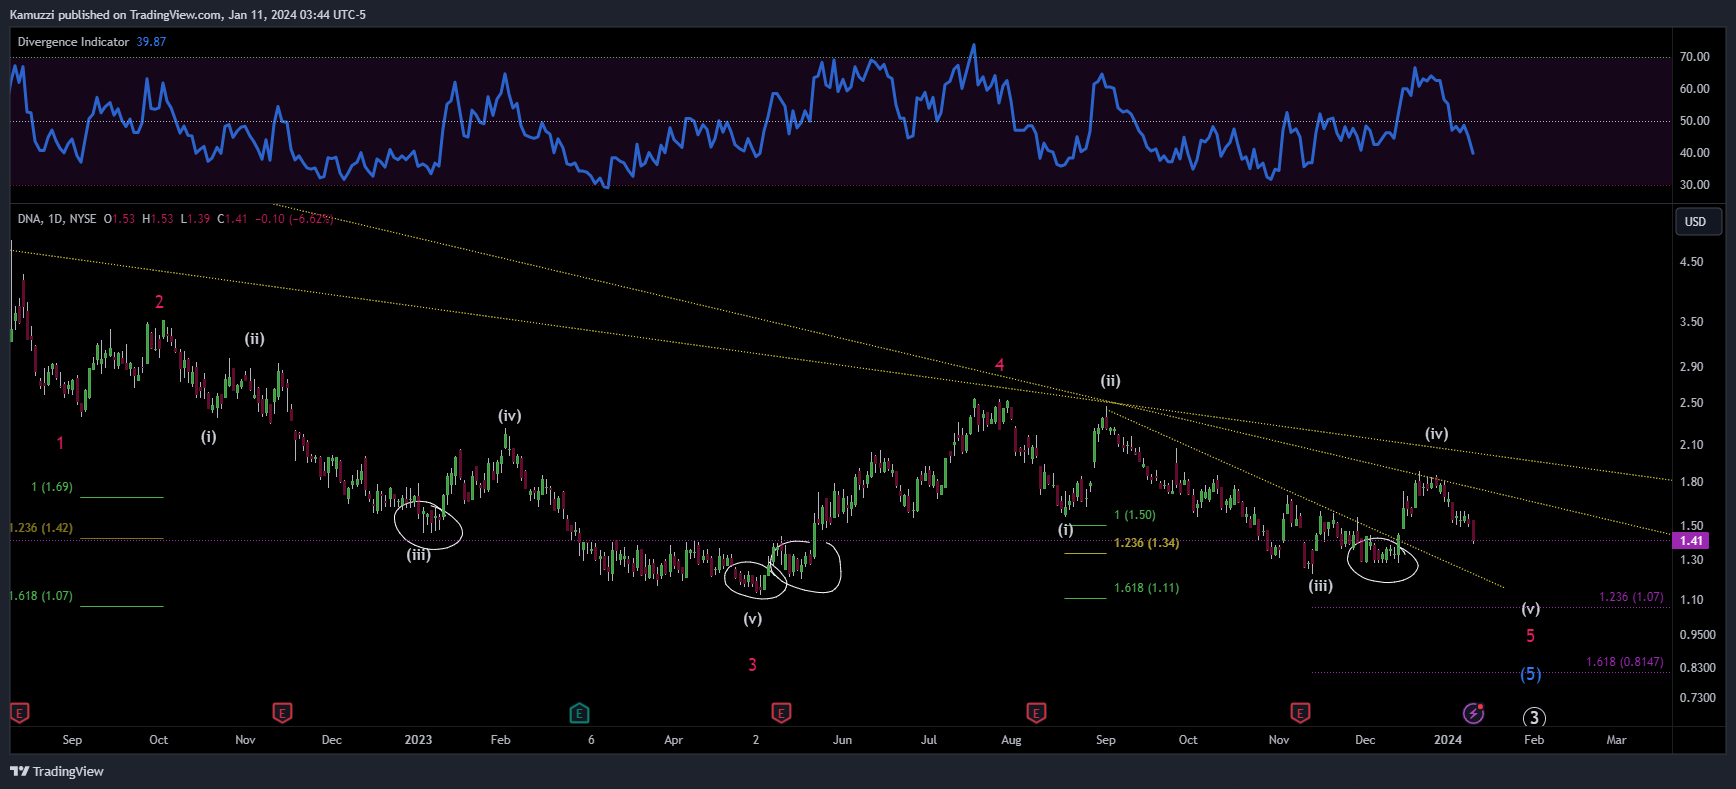
Task: Click the earnings marker near August 2023
Action: tap(1036, 713)
